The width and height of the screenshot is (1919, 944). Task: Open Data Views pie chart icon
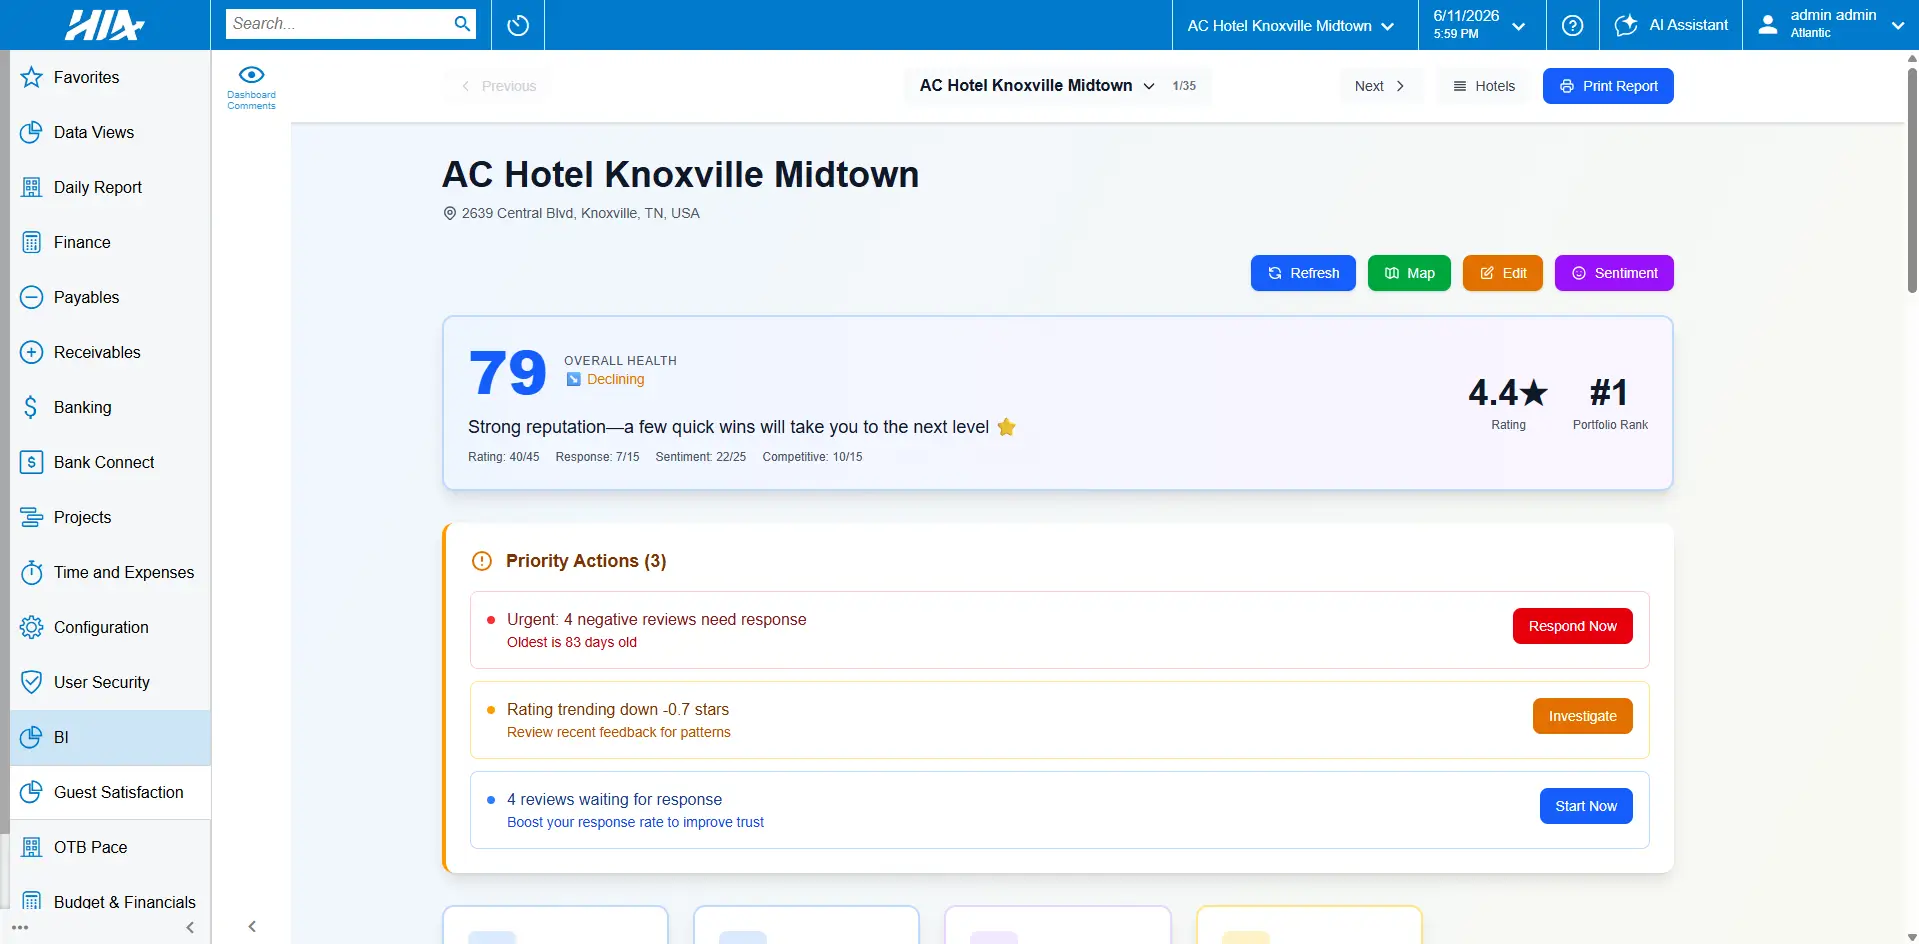click(32, 132)
